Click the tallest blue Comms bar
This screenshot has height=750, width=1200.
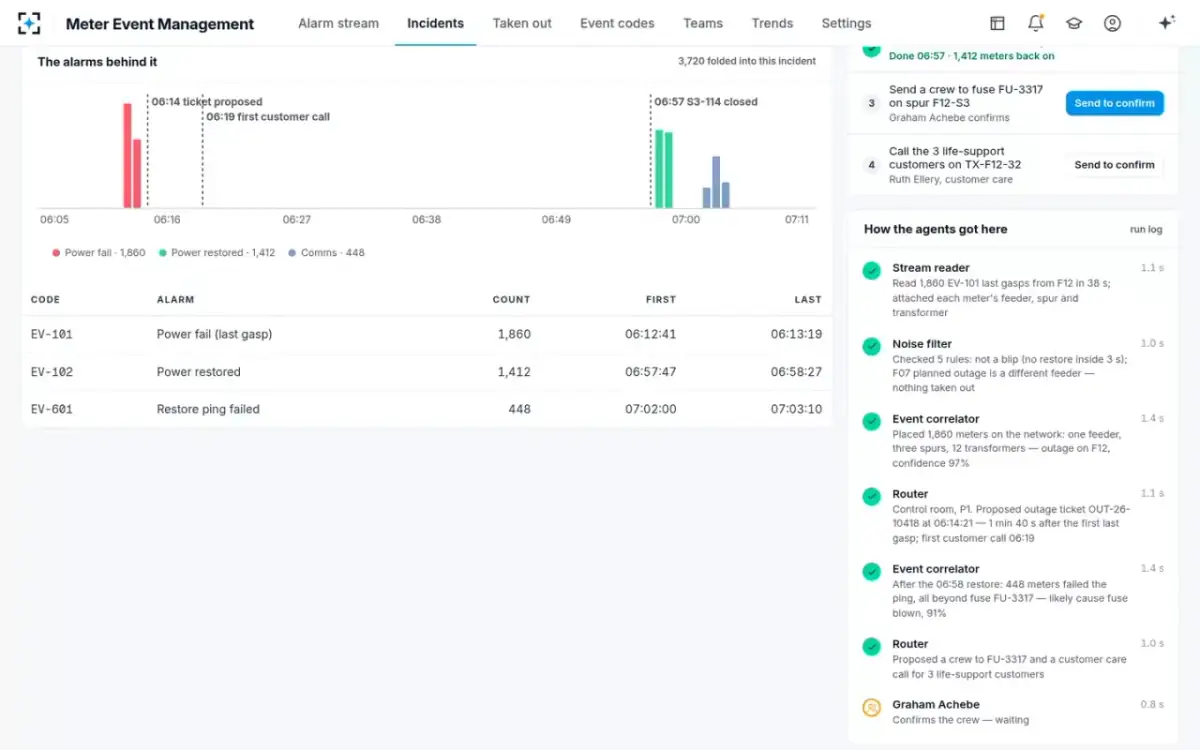[716, 182]
